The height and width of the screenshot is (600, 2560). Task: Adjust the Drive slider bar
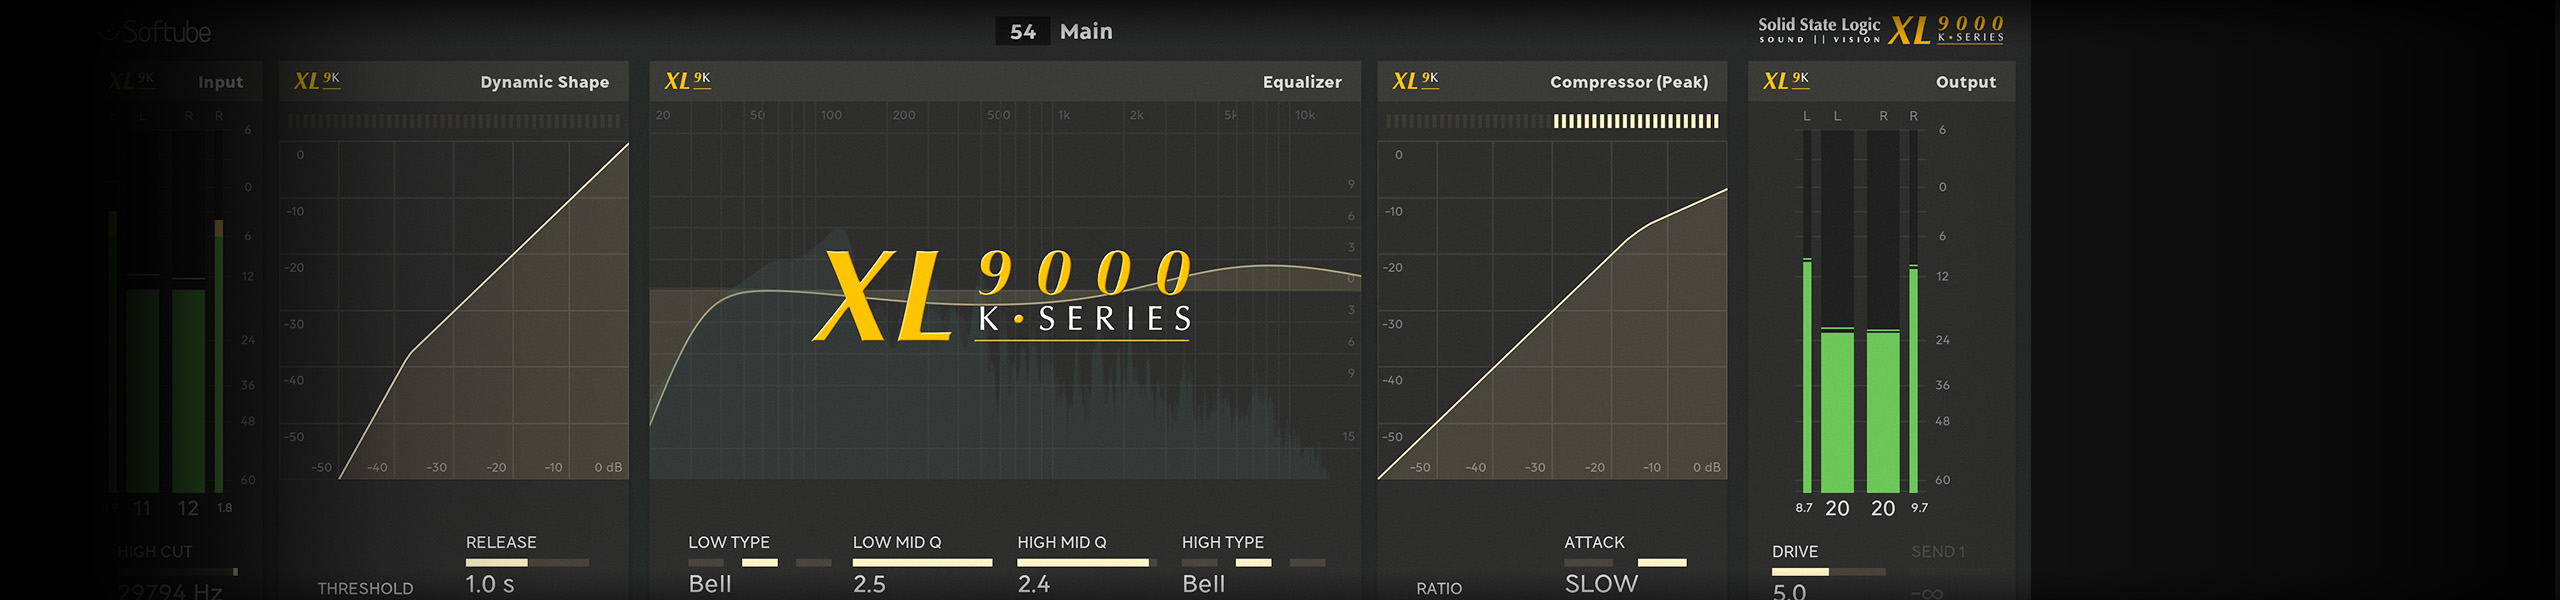[x=1828, y=572]
